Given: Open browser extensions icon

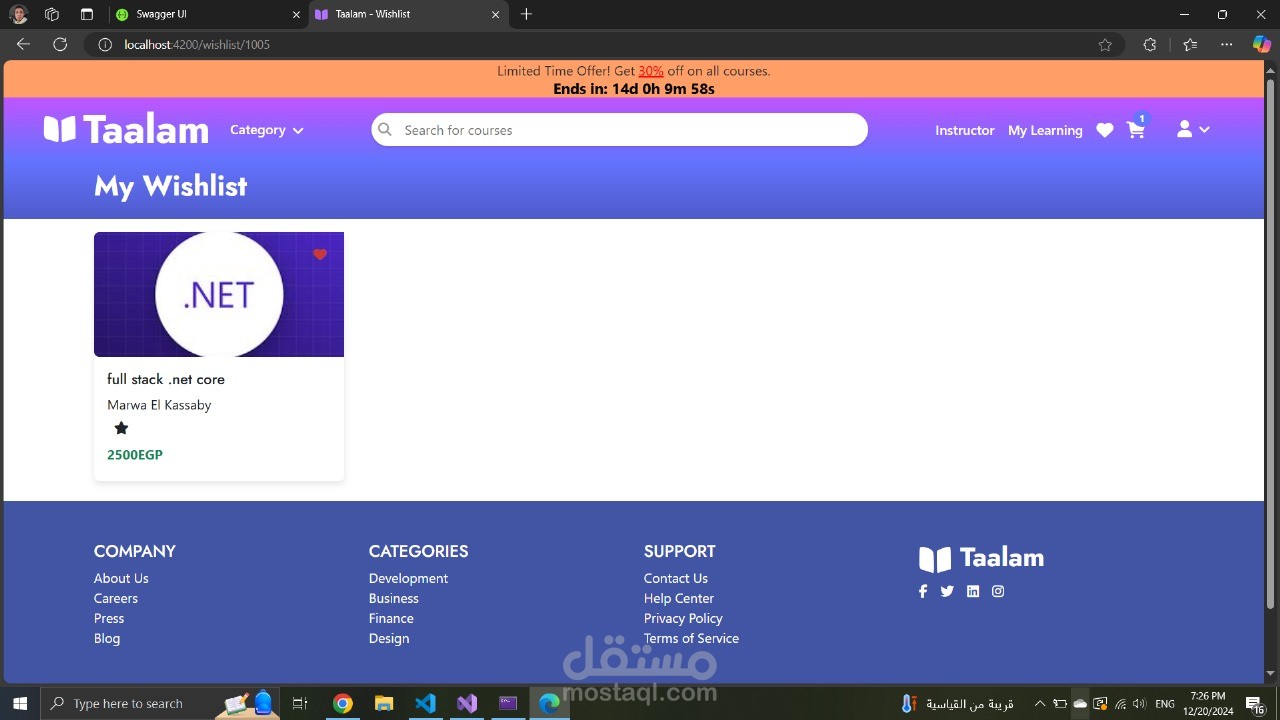Looking at the screenshot, I should point(1150,44).
